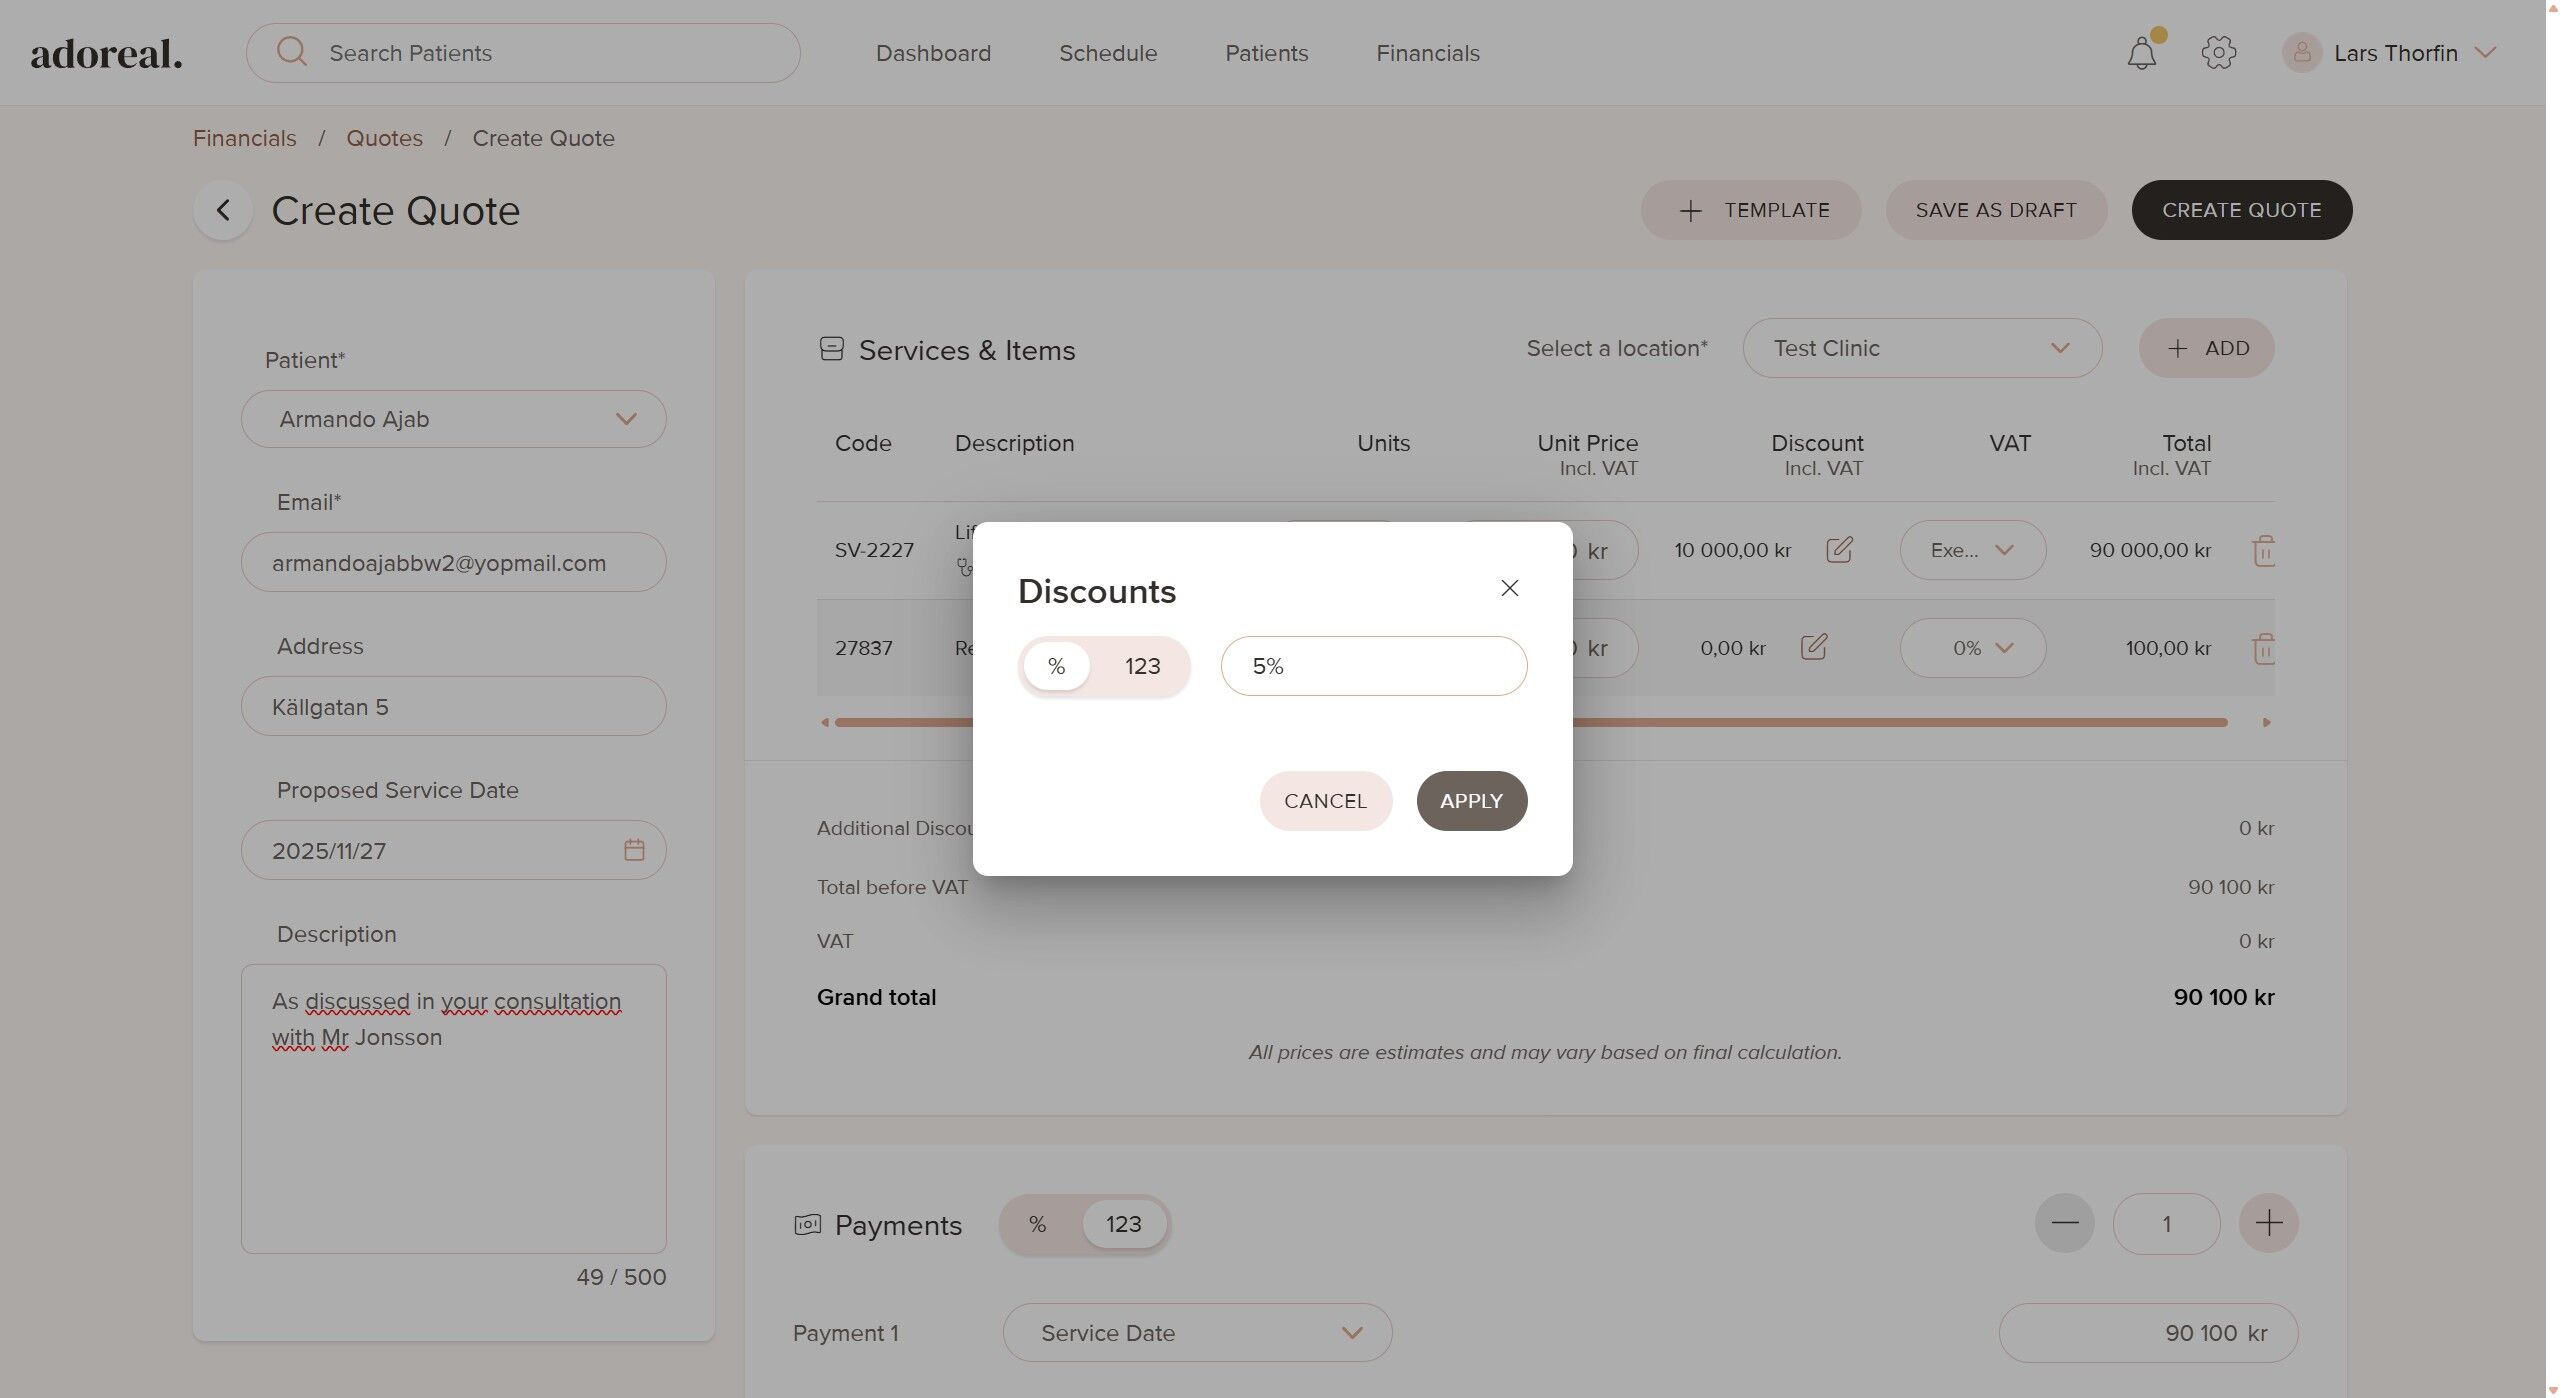Image resolution: width=2561 pixels, height=1398 pixels.
Task: Open the Proposed Service Date calendar icon
Action: 634,850
